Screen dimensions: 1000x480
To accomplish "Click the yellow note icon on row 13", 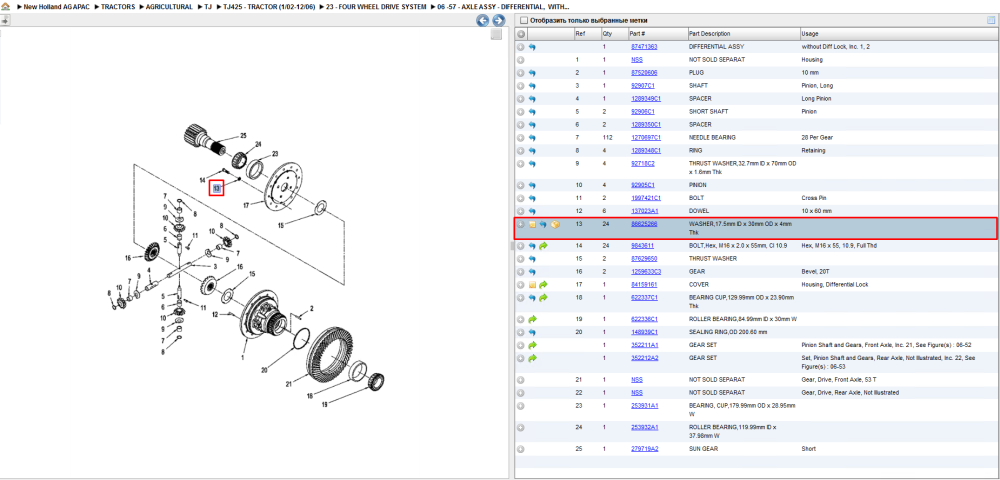I will tap(532, 225).
